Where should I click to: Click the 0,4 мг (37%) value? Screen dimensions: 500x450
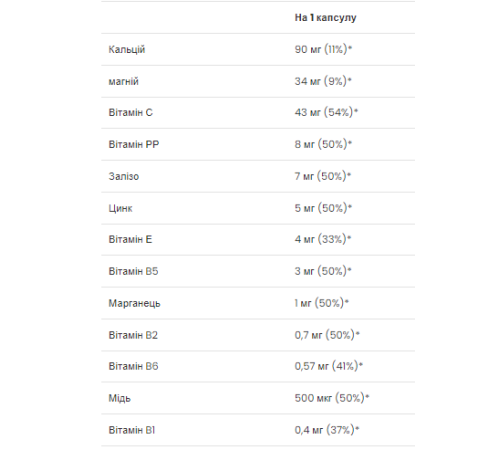point(327,430)
